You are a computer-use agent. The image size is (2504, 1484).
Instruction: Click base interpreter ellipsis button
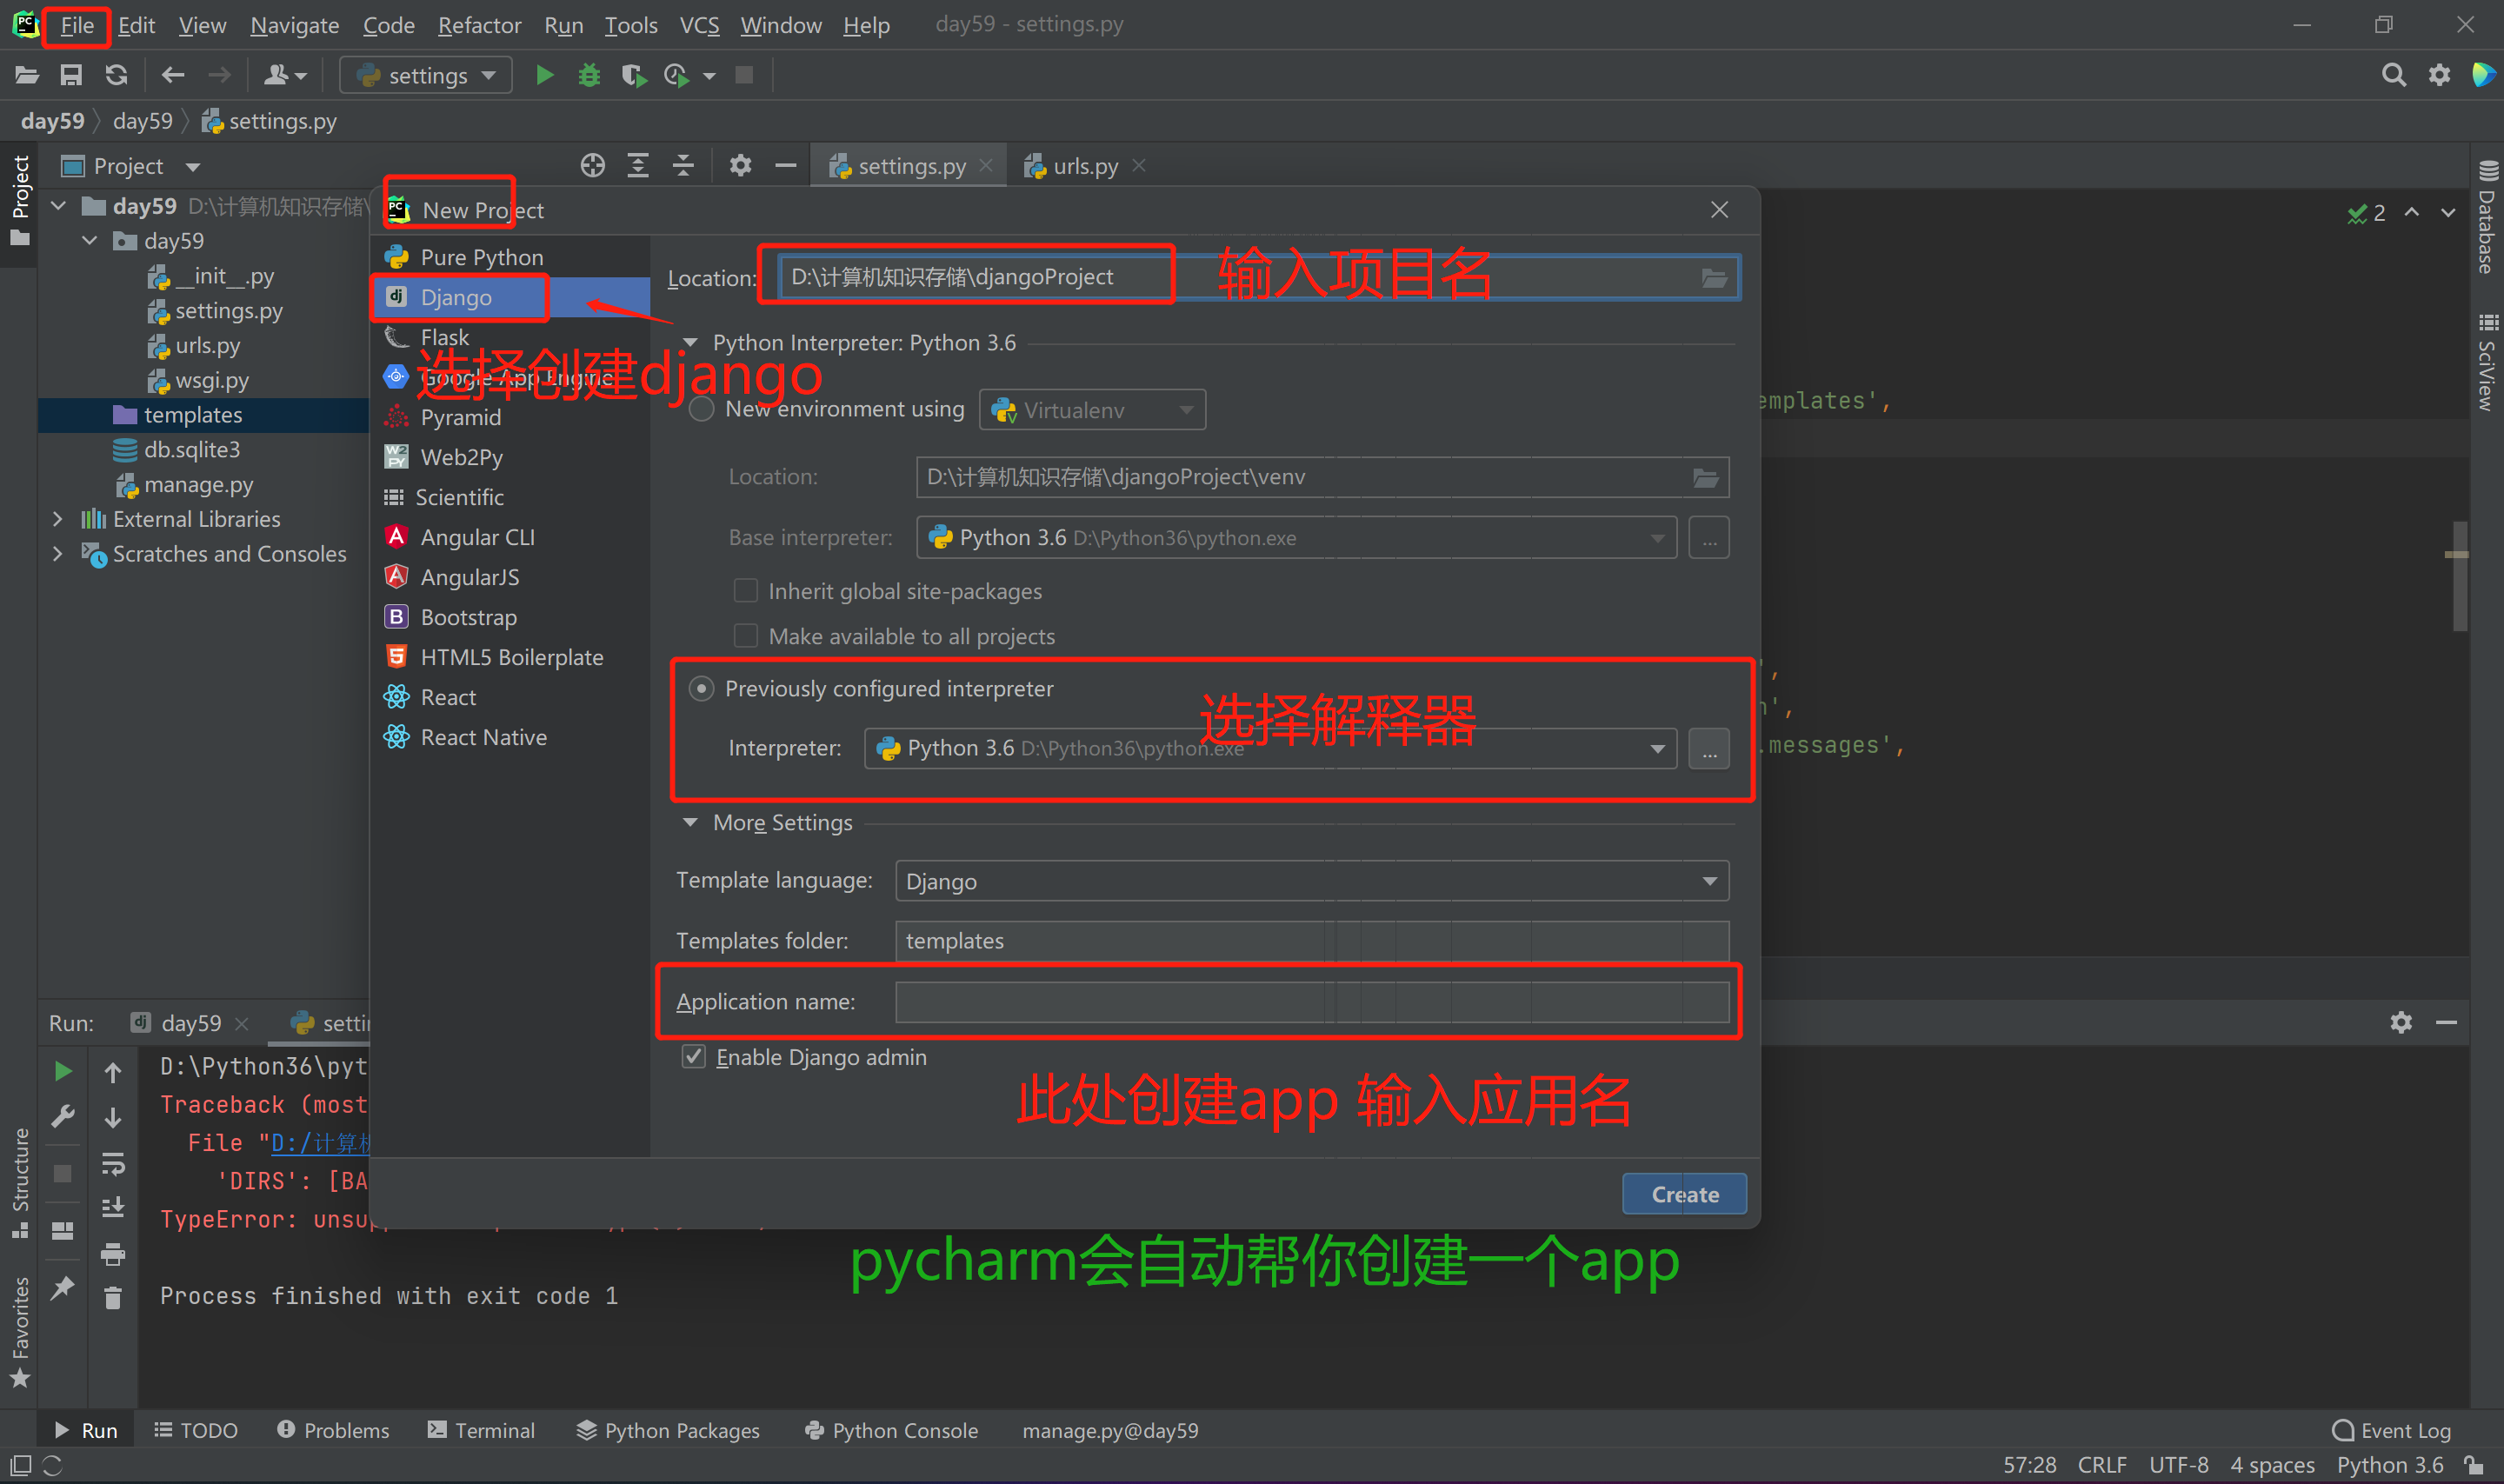coord(1709,538)
